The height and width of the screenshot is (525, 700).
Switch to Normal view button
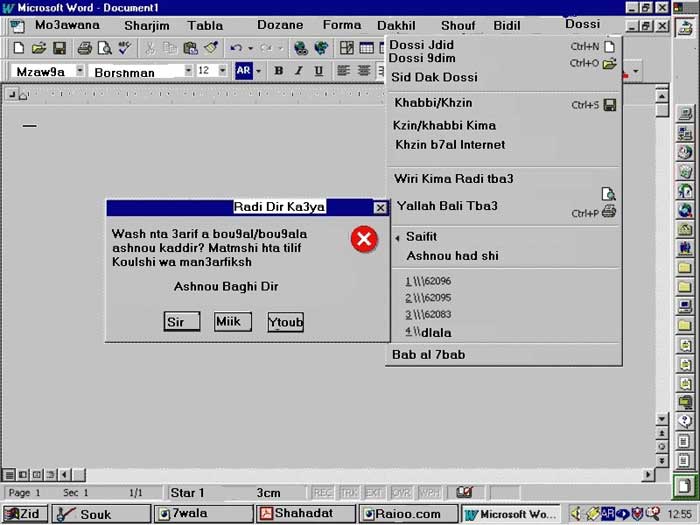click(x=9, y=475)
